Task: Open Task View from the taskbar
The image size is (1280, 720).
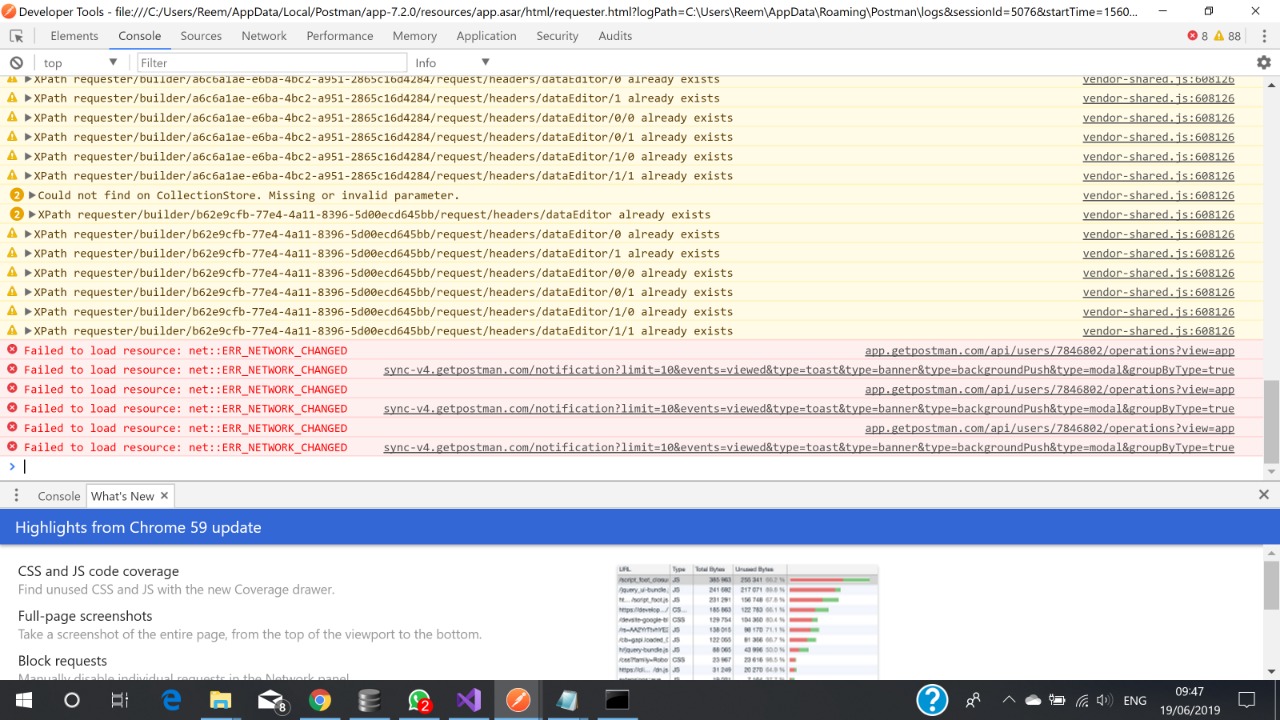Action: click(119, 700)
